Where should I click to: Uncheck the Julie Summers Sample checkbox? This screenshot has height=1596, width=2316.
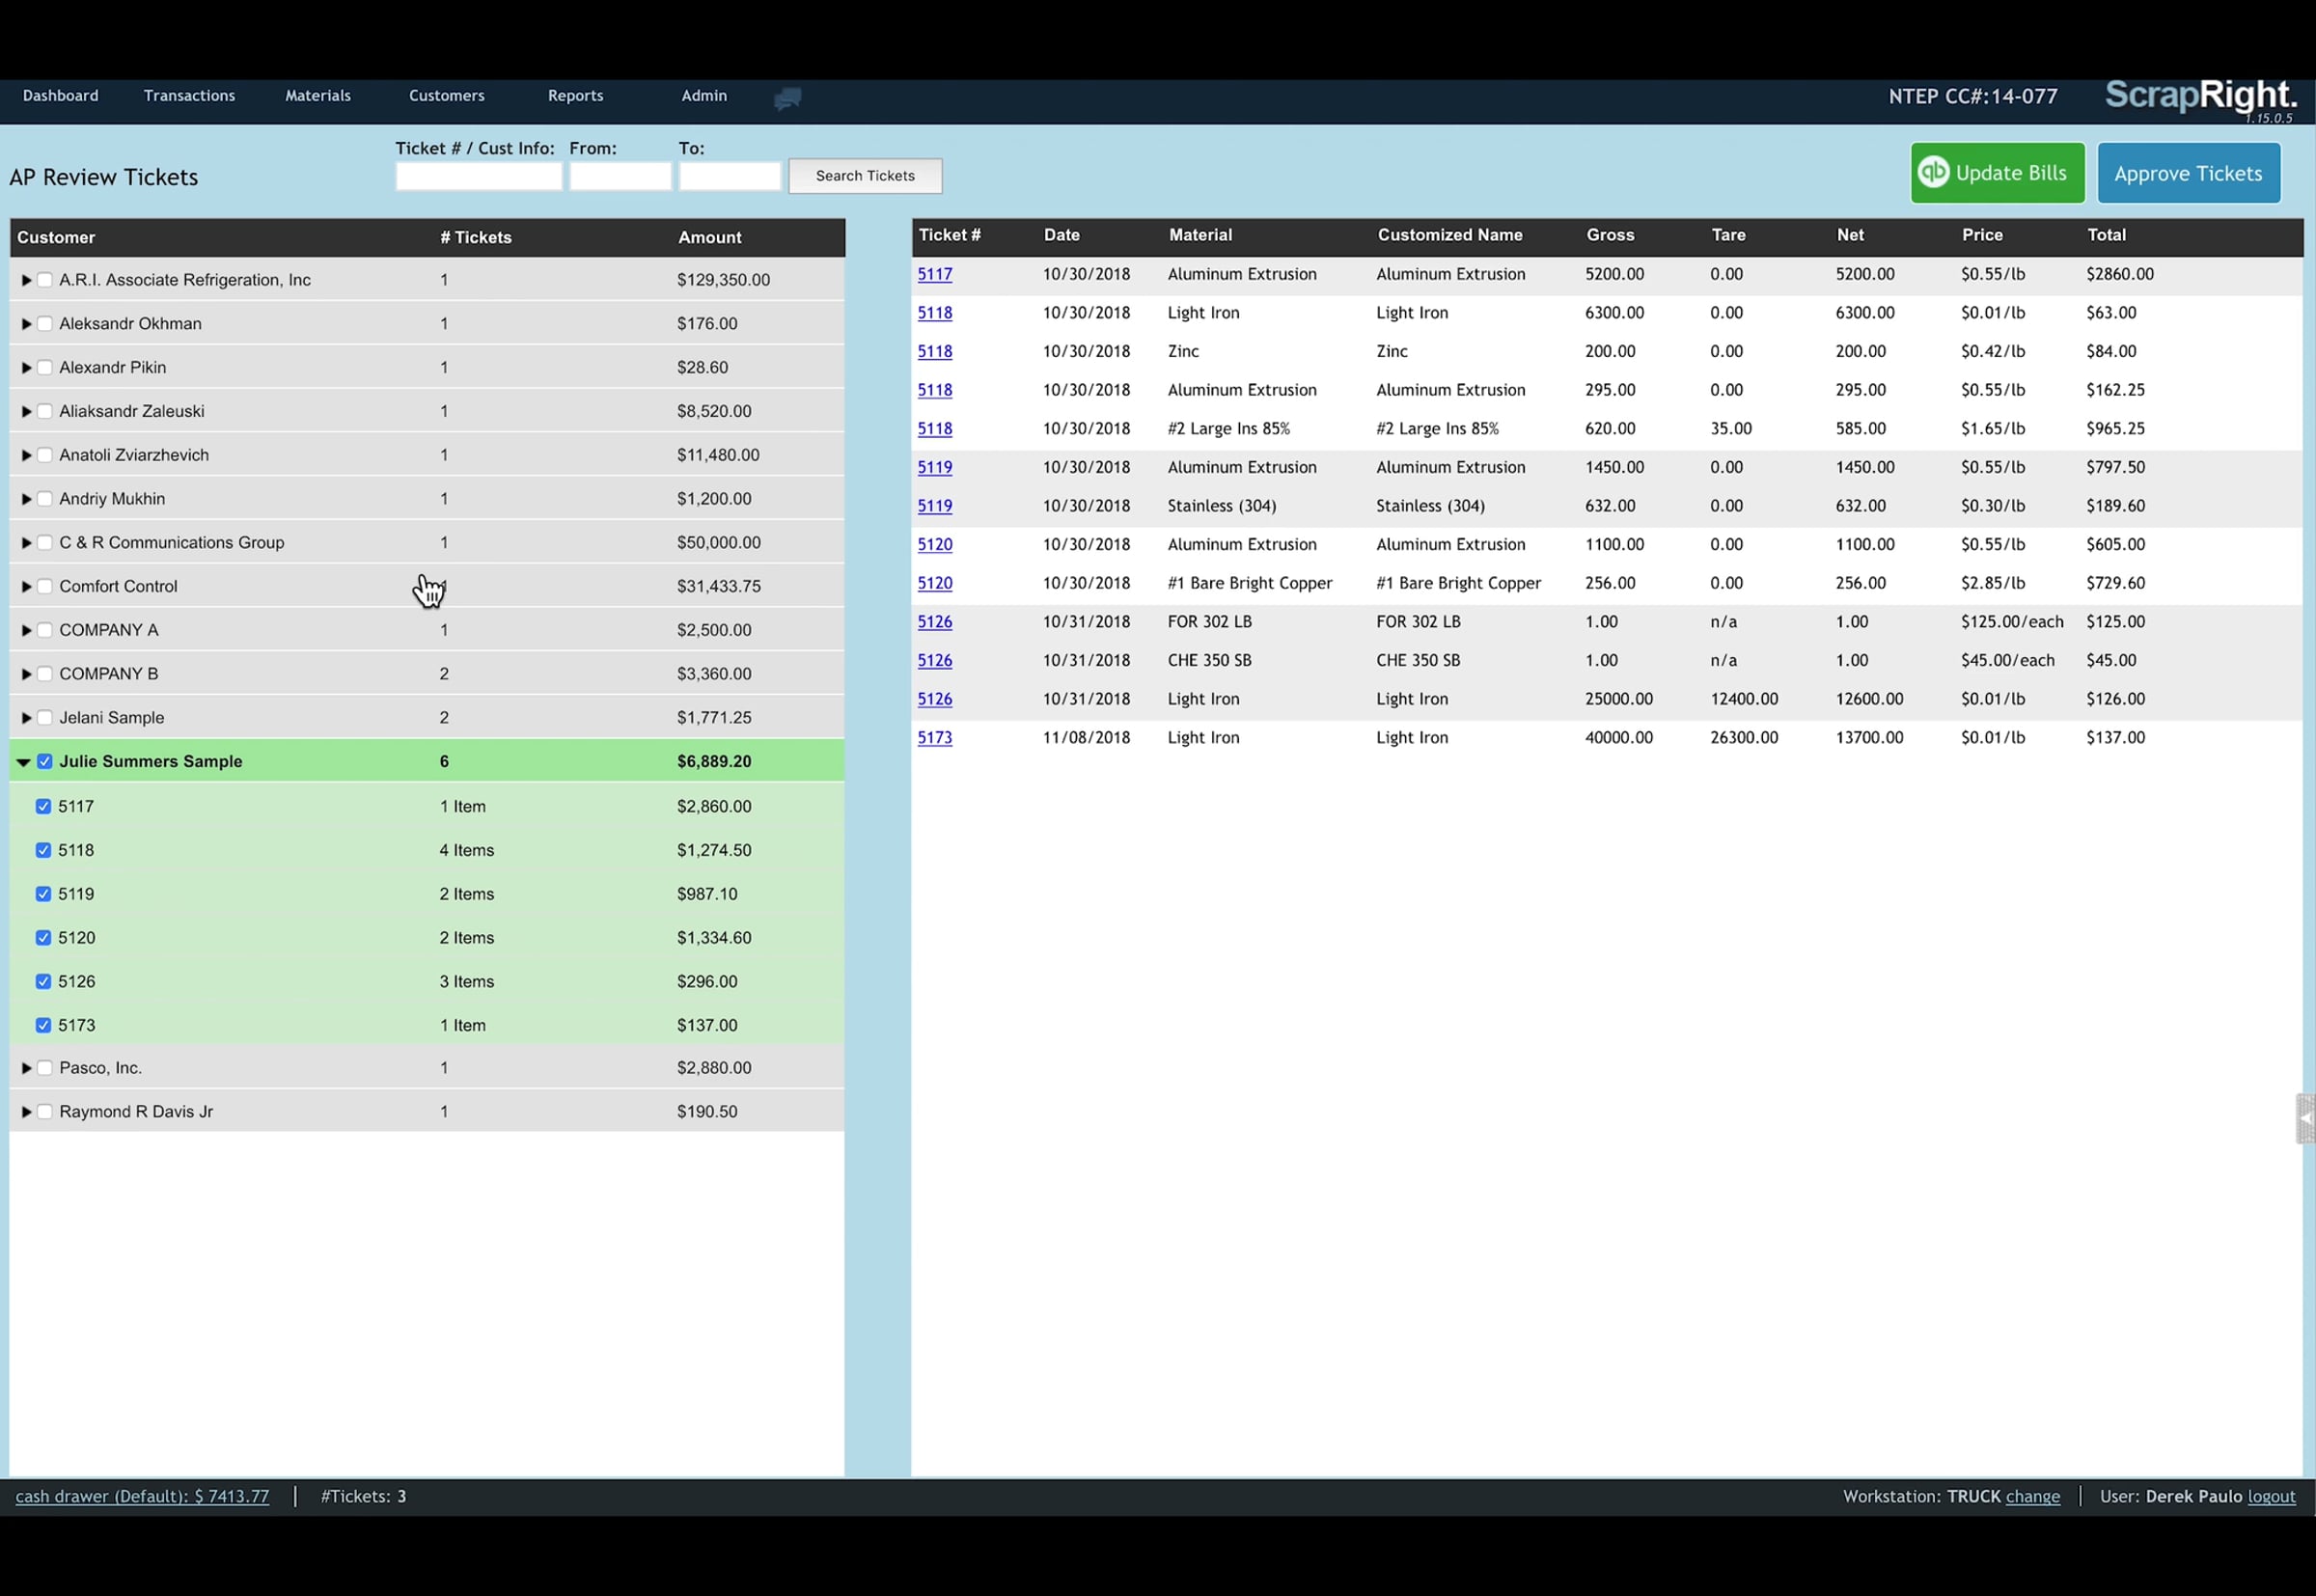[x=44, y=762]
